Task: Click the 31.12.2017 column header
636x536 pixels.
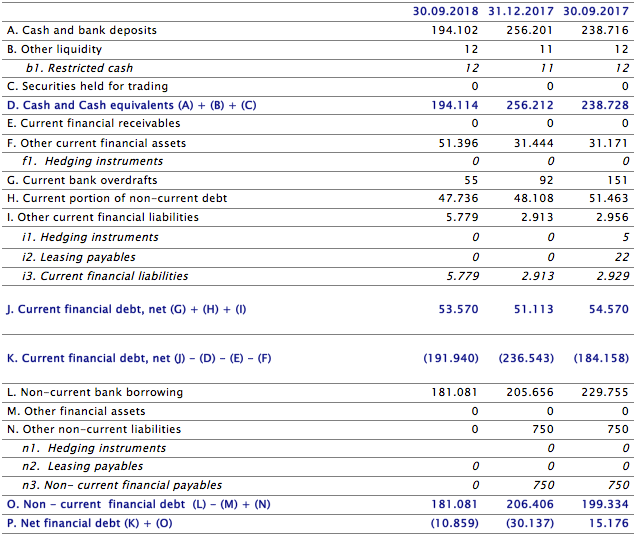Action: [x=521, y=11]
